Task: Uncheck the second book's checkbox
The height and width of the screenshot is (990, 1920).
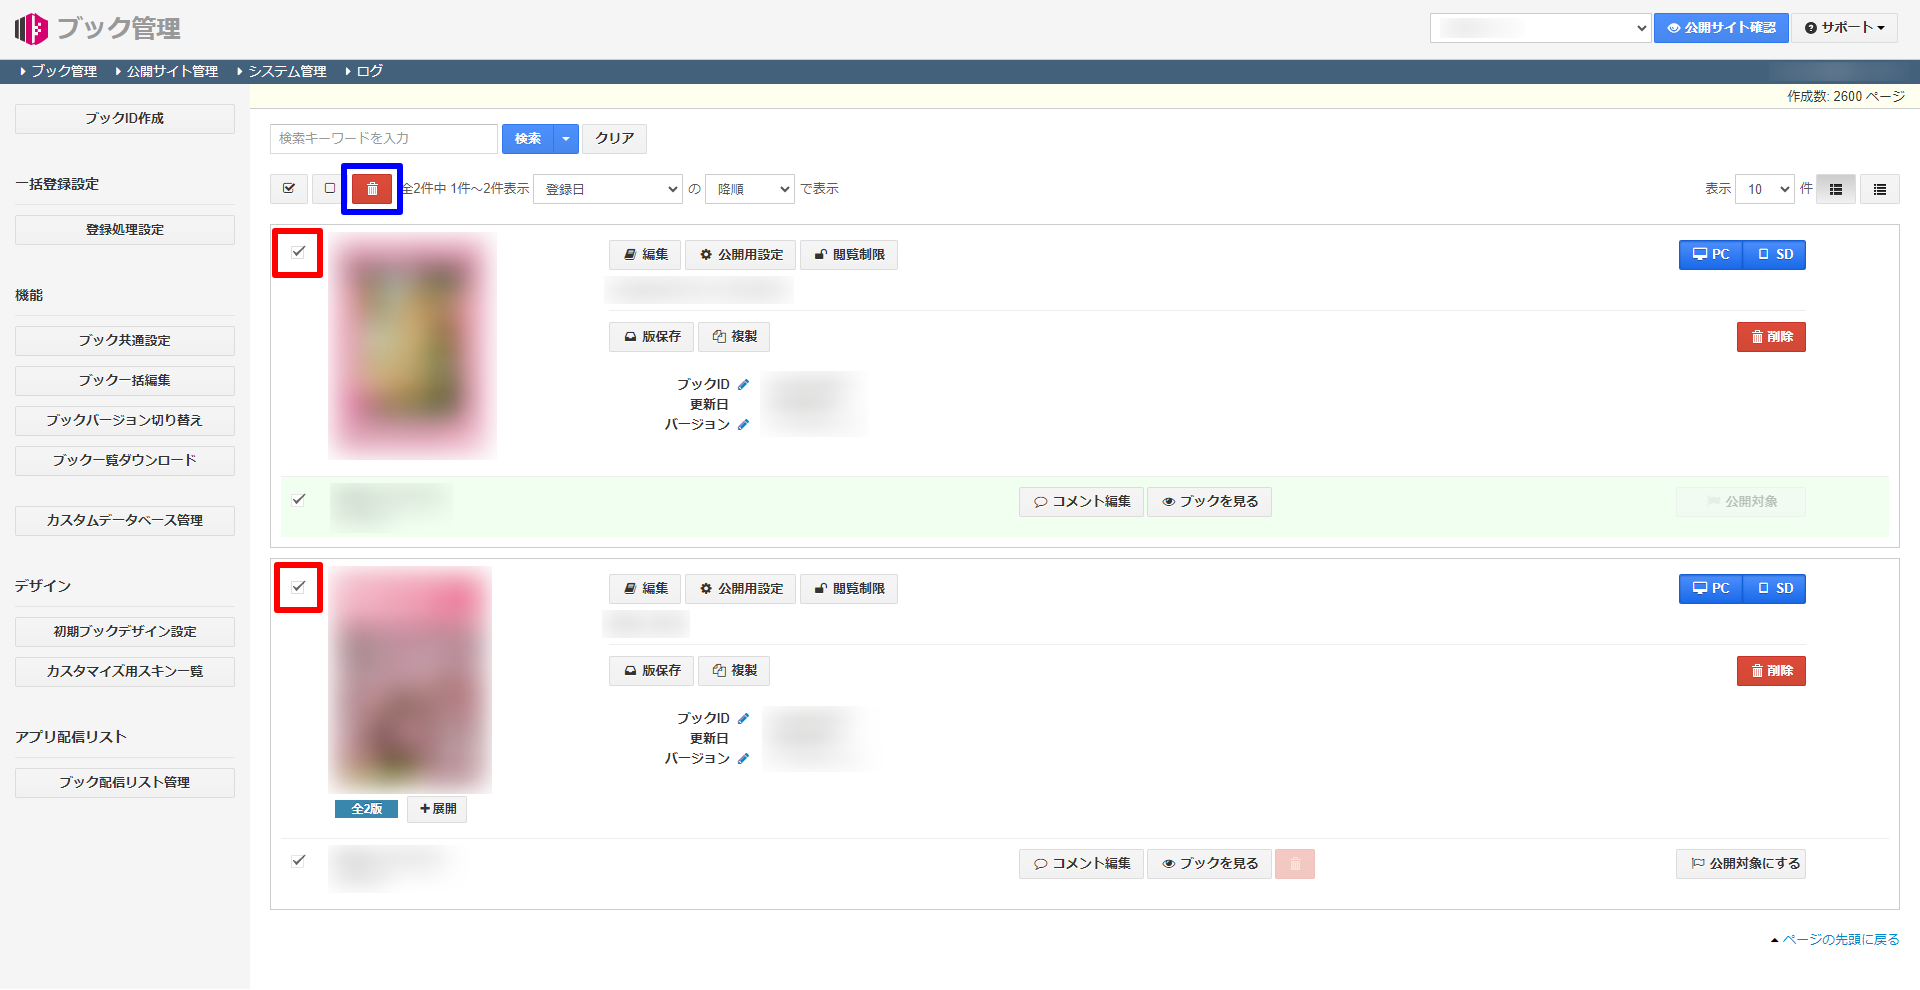Action: (x=298, y=587)
